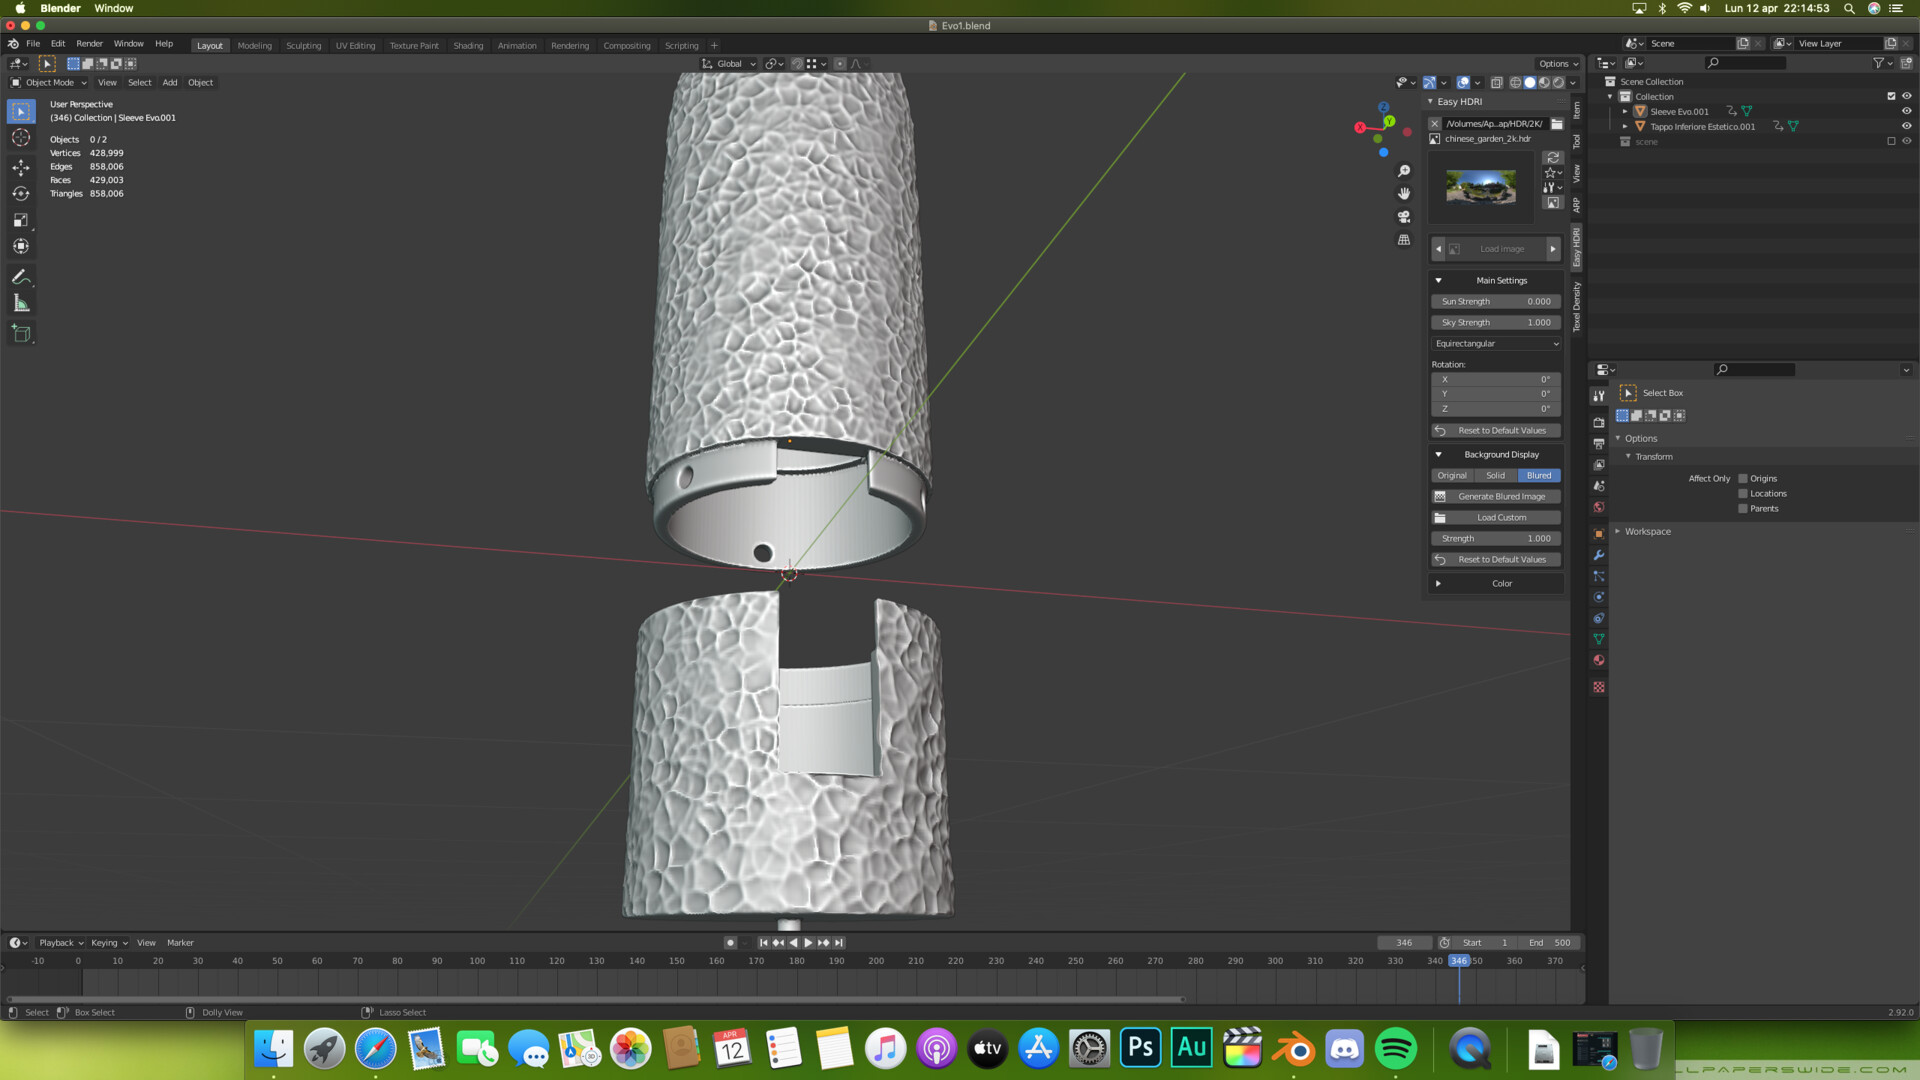The width and height of the screenshot is (1920, 1080).
Task: Select the Annotate pencil tool
Action: (x=21, y=277)
